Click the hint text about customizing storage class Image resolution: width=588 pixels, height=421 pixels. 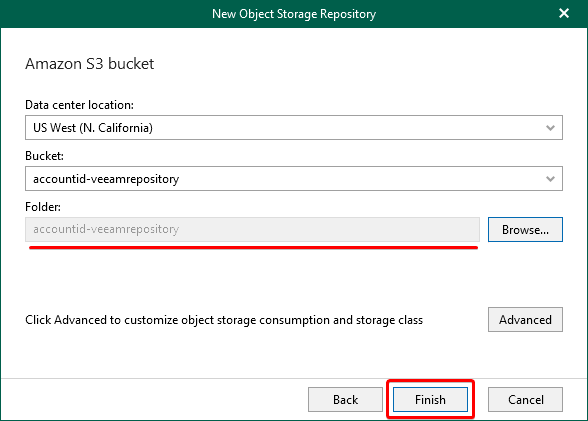pos(224,320)
